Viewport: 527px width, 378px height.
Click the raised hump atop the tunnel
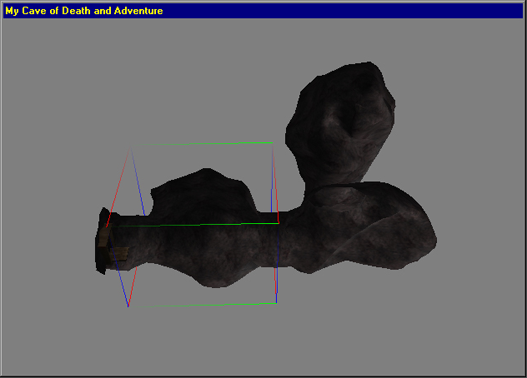203,193
